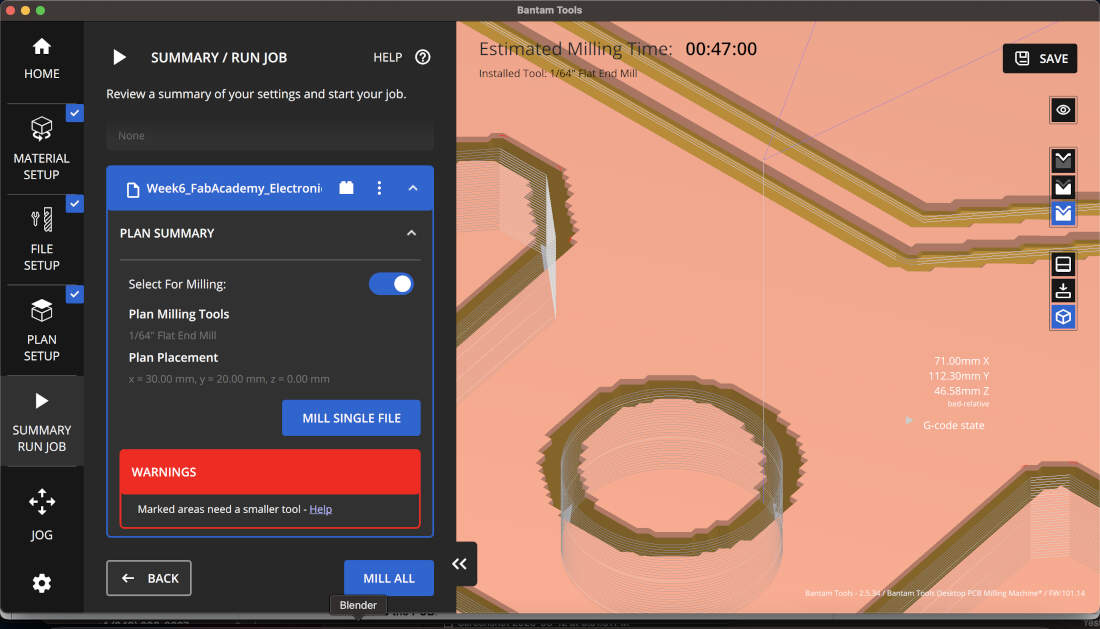This screenshot has width=1100, height=629.
Task: Click the Summary / Run Job play icon
Action: (119, 58)
